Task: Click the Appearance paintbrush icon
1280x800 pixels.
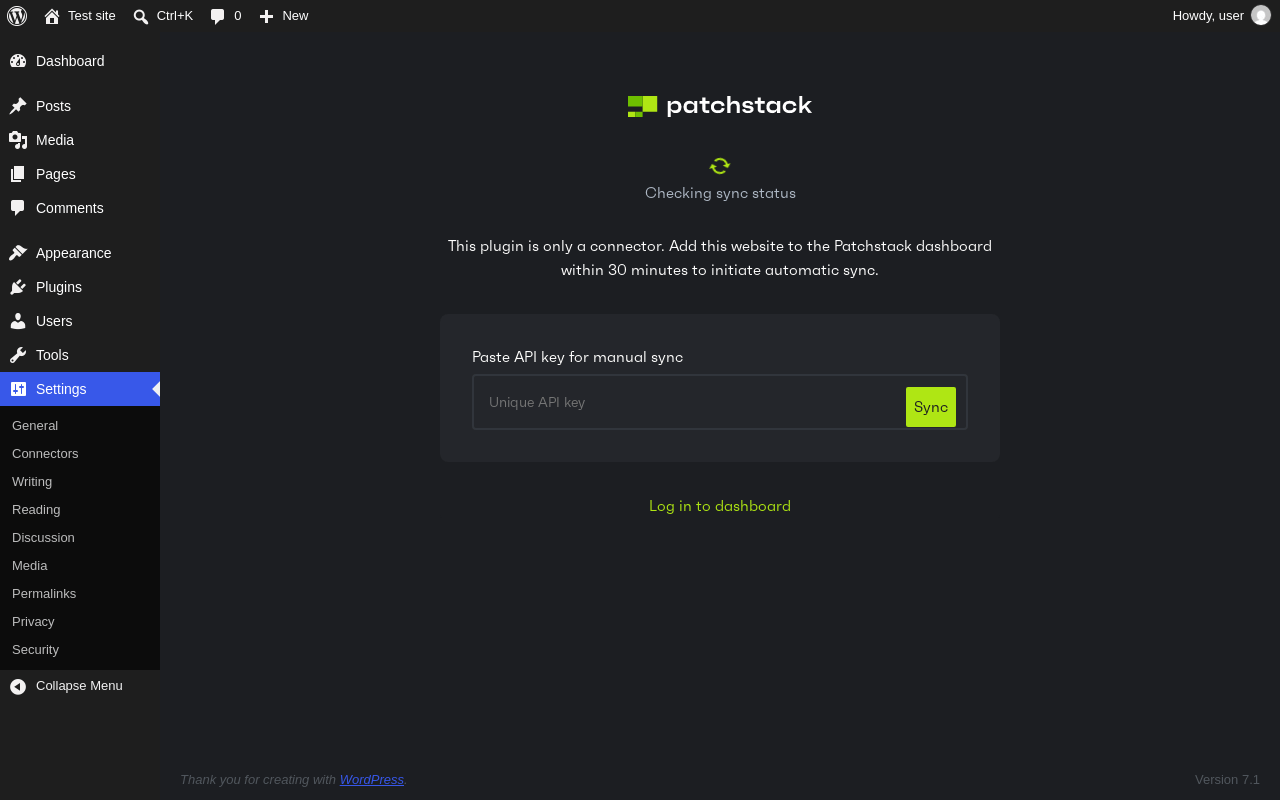Action: click(18, 253)
